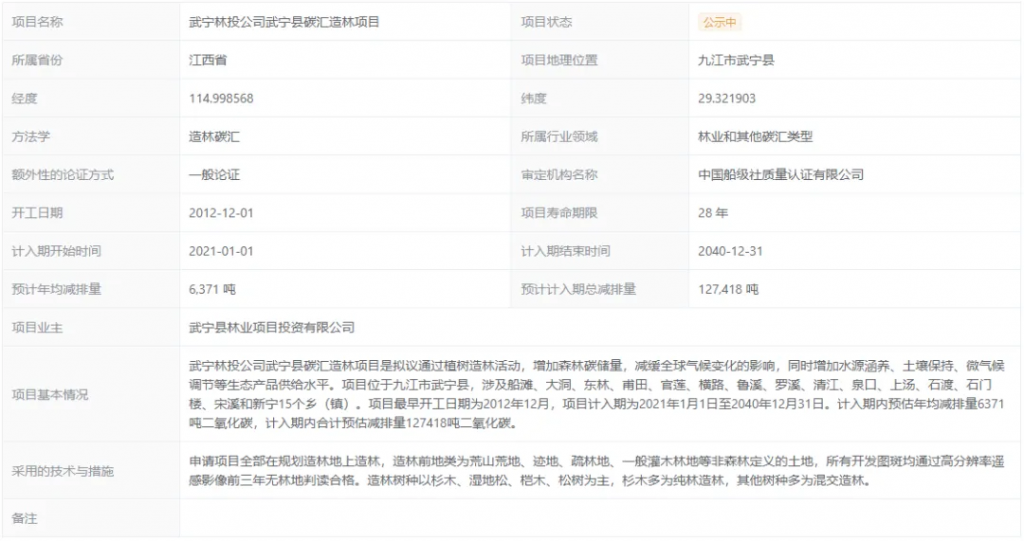Click industry value 林业和其他碳汇类型
This screenshot has width=1024, height=541.
[x=755, y=137]
